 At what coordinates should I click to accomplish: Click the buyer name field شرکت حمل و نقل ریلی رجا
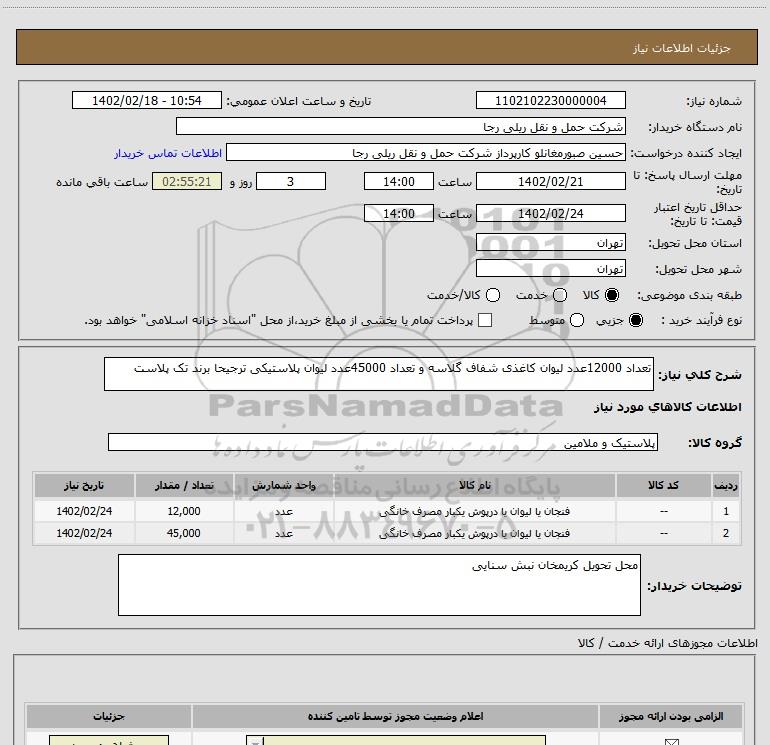[x=401, y=127]
